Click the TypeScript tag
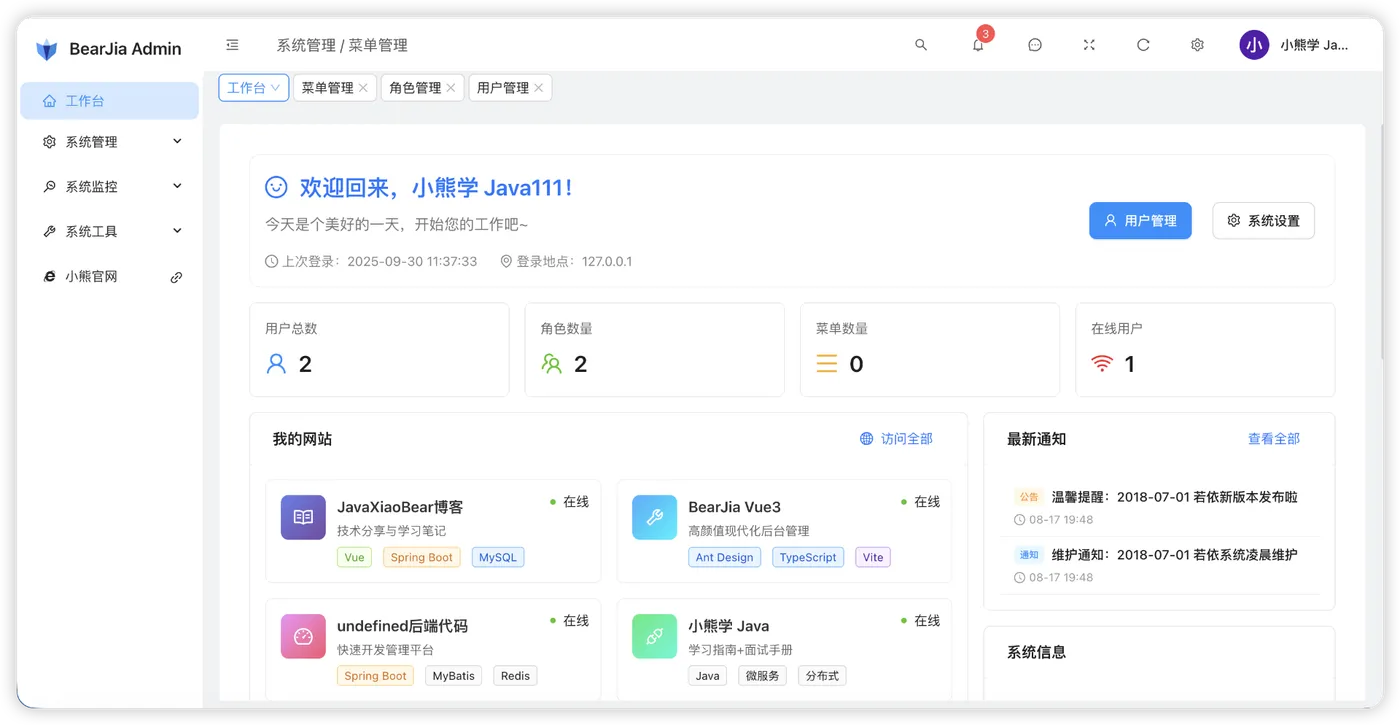This screenshot has height=725, width=1400. (808, 558)
